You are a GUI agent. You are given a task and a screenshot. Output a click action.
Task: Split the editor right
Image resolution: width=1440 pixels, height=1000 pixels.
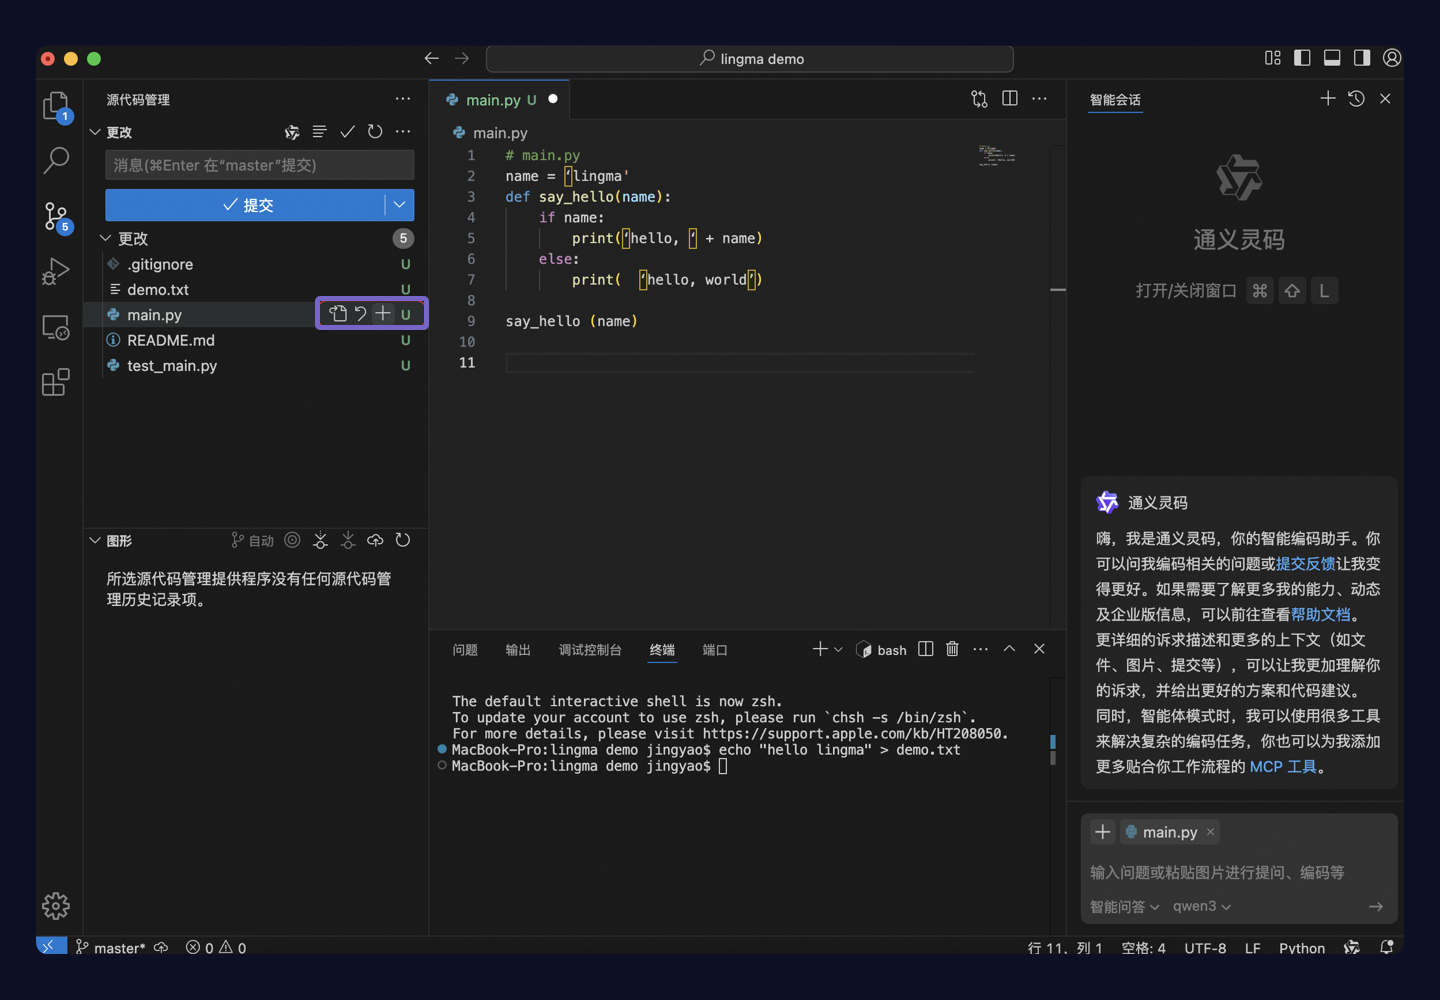(x=1010, y=99)
